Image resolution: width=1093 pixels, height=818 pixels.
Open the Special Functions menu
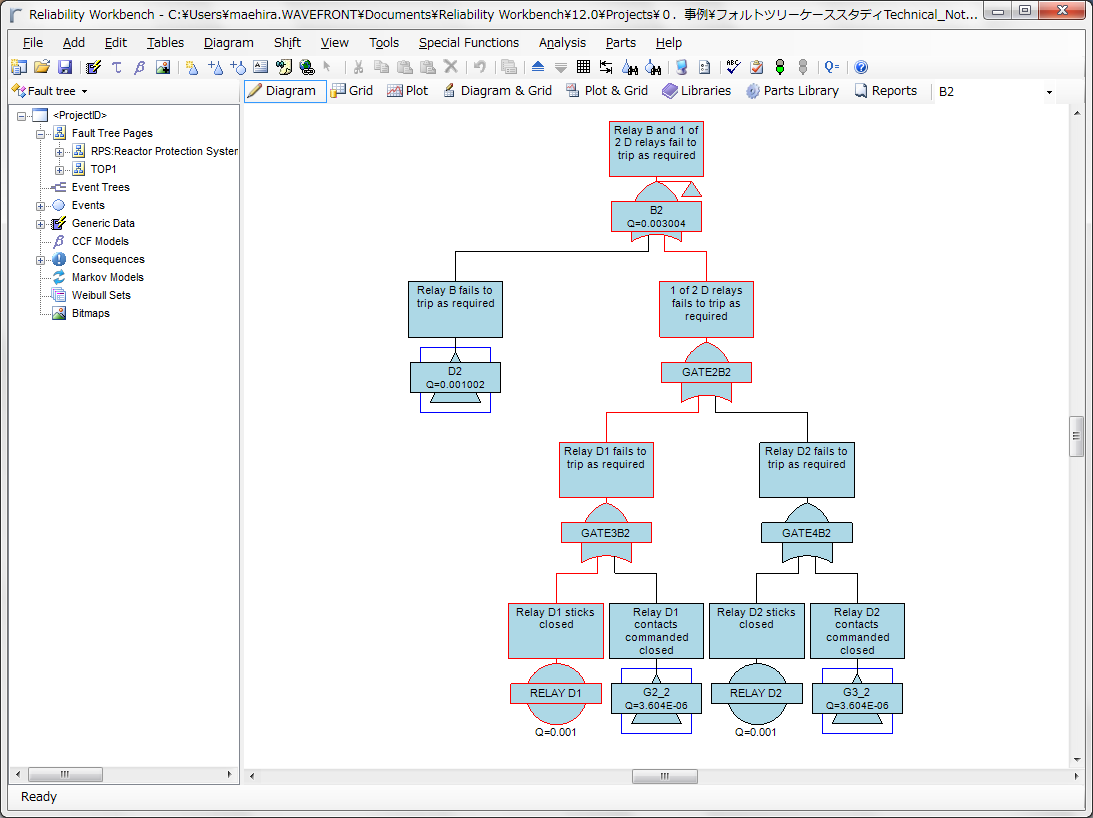(x=468, y=43)
